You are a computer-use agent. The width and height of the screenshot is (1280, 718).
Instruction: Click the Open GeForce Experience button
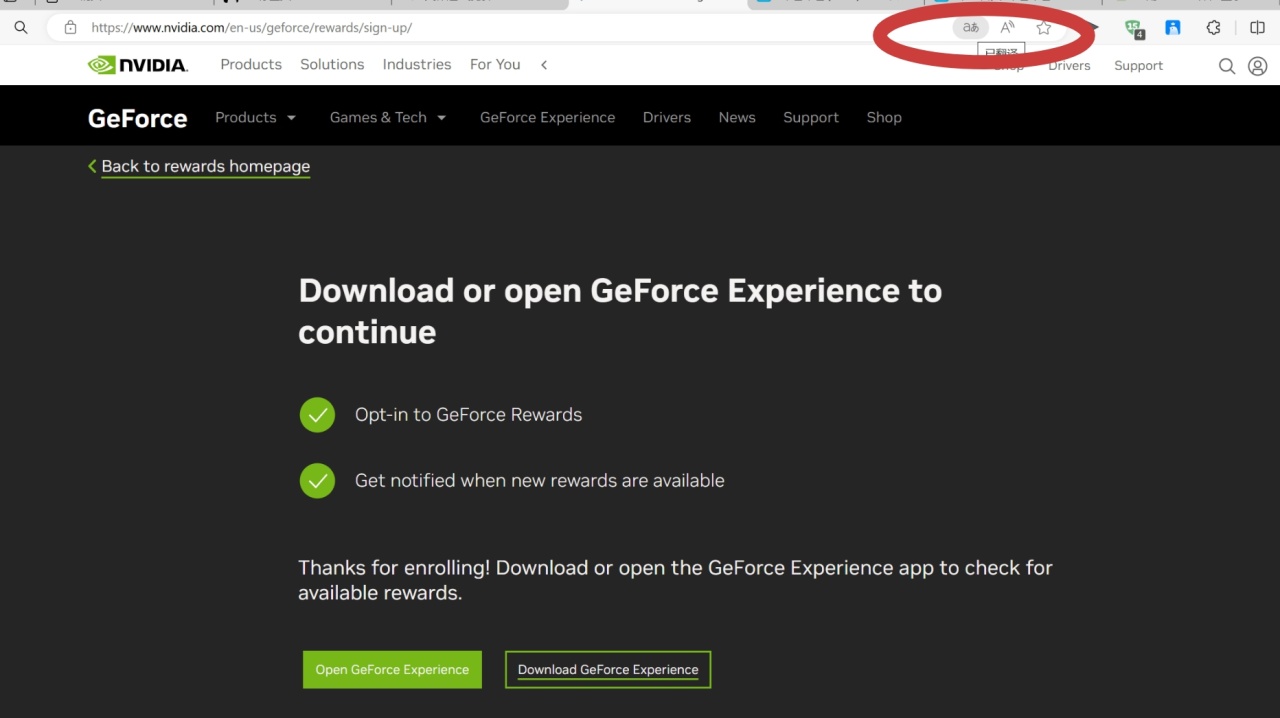[x=392, y=670]
